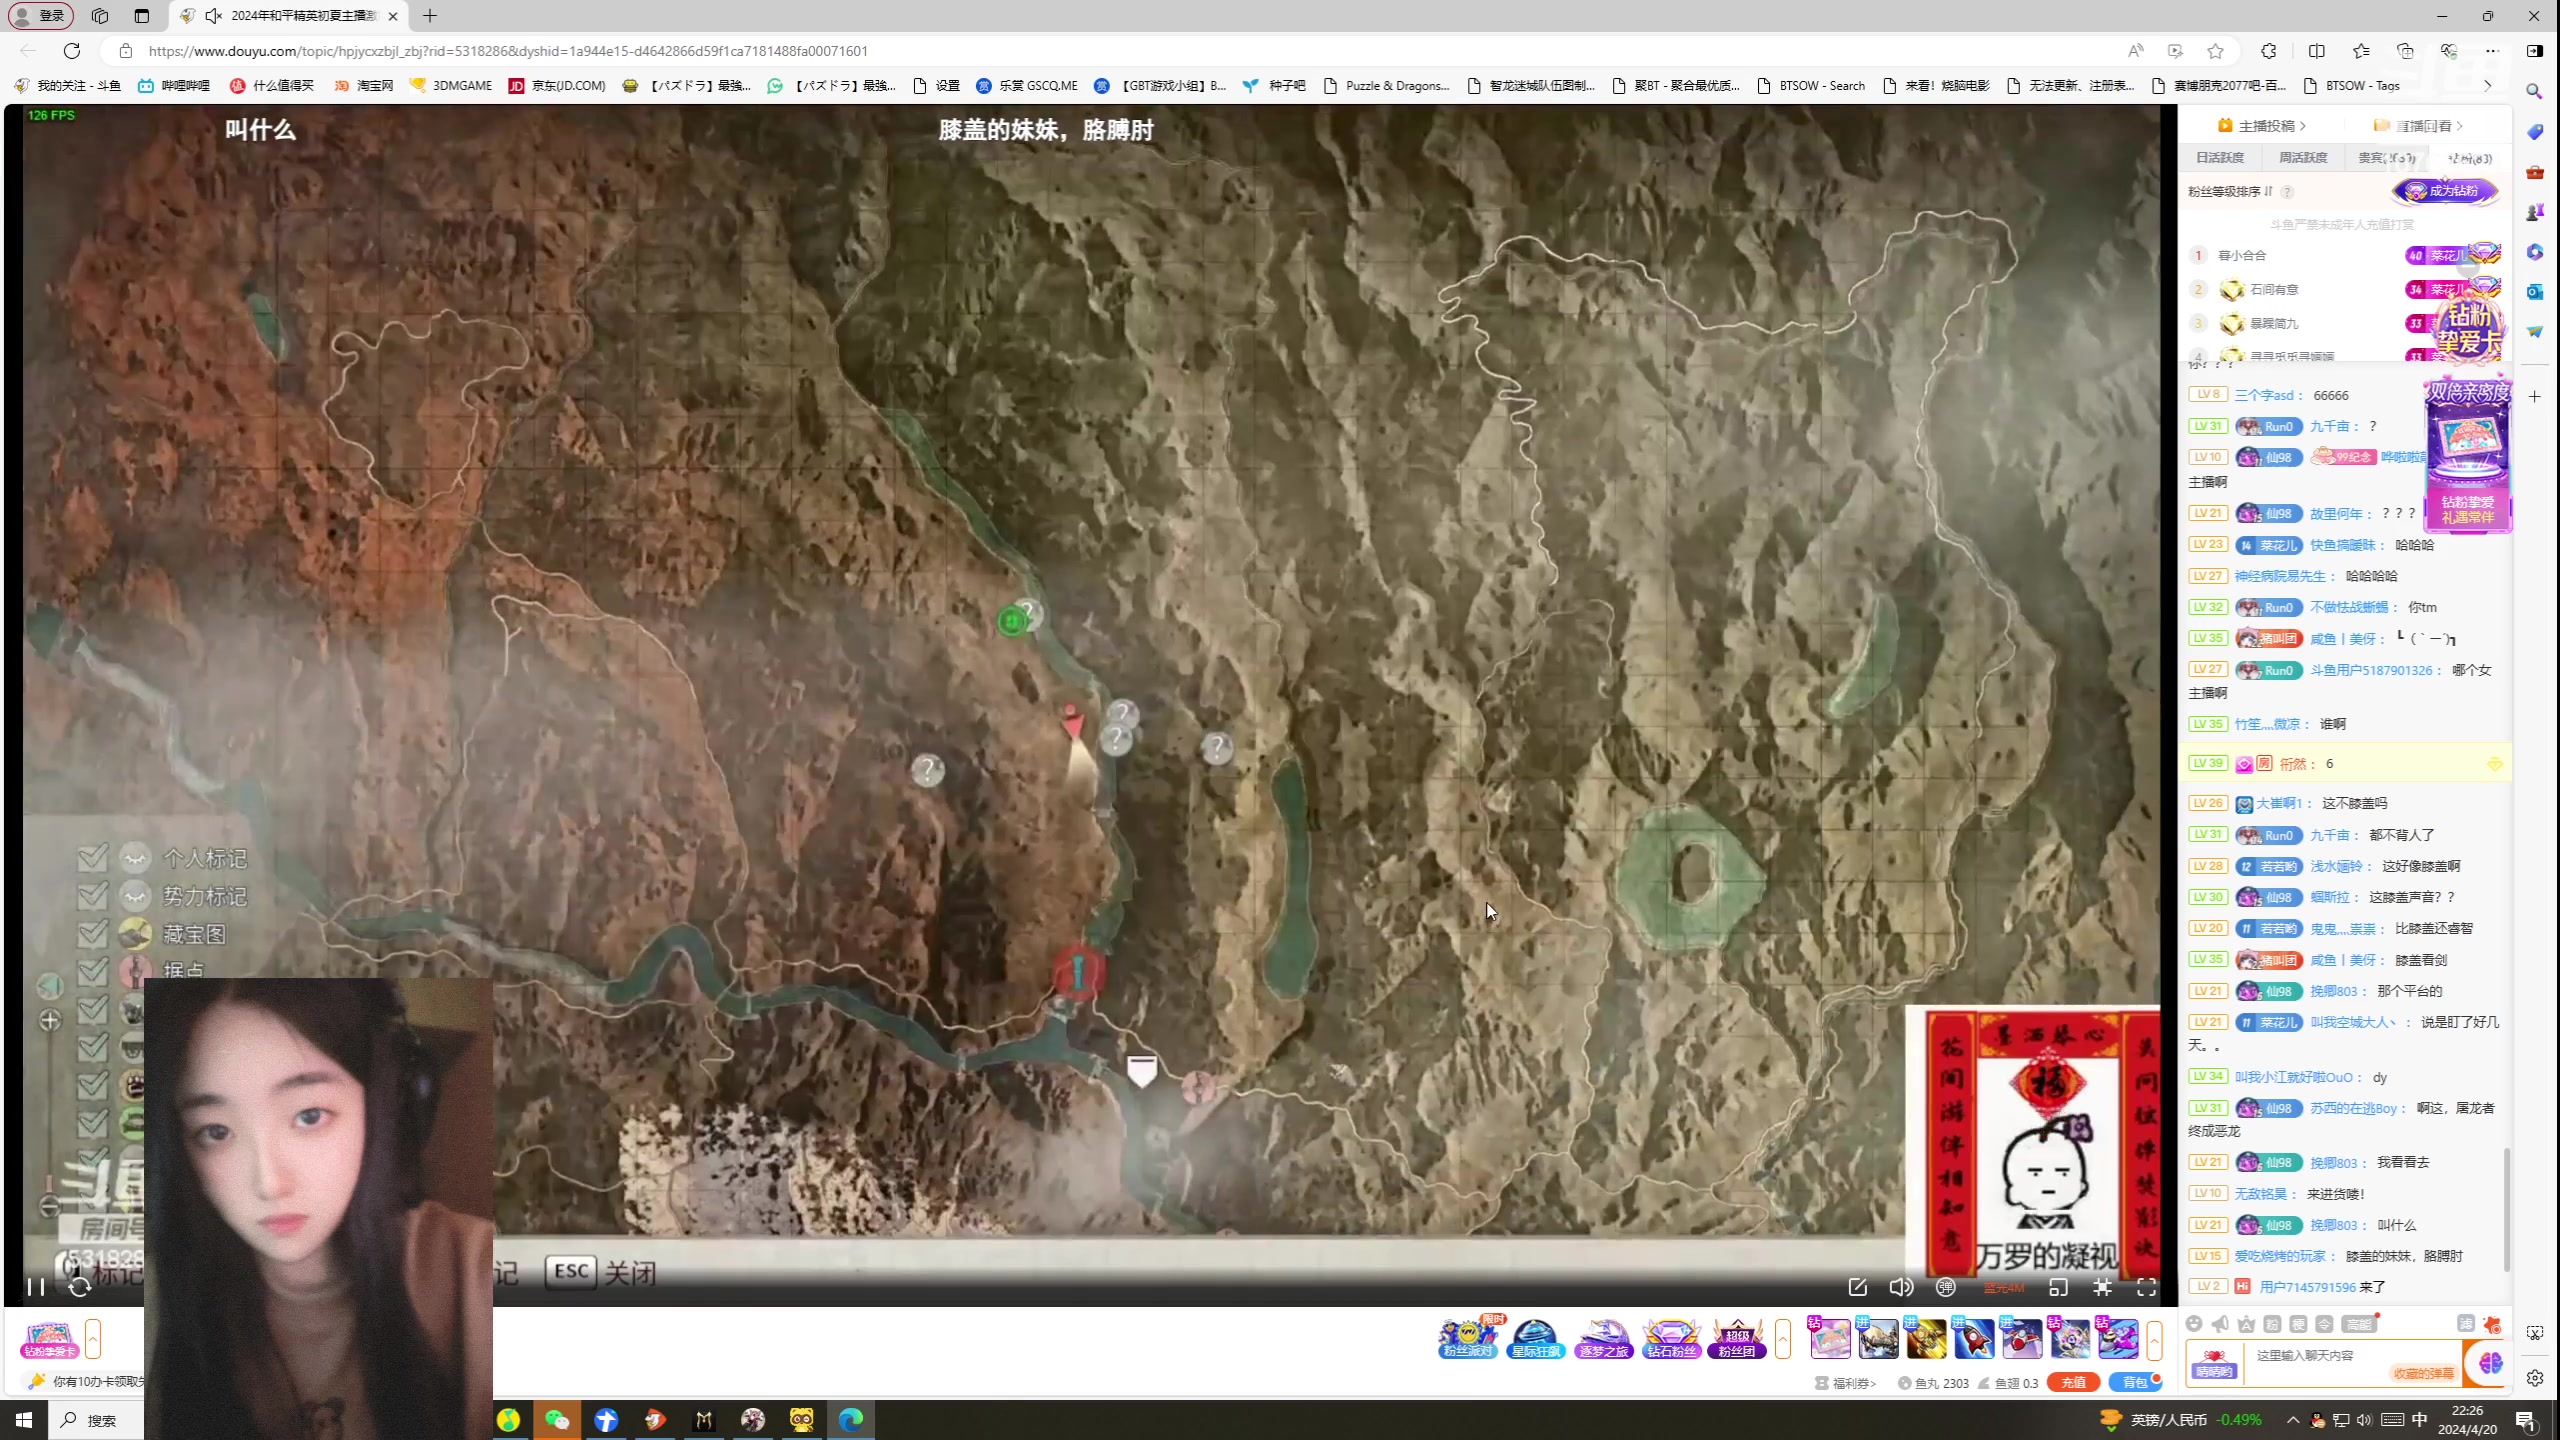
Task: Open WeChat from the taskbar
Action: [557, 1420]
